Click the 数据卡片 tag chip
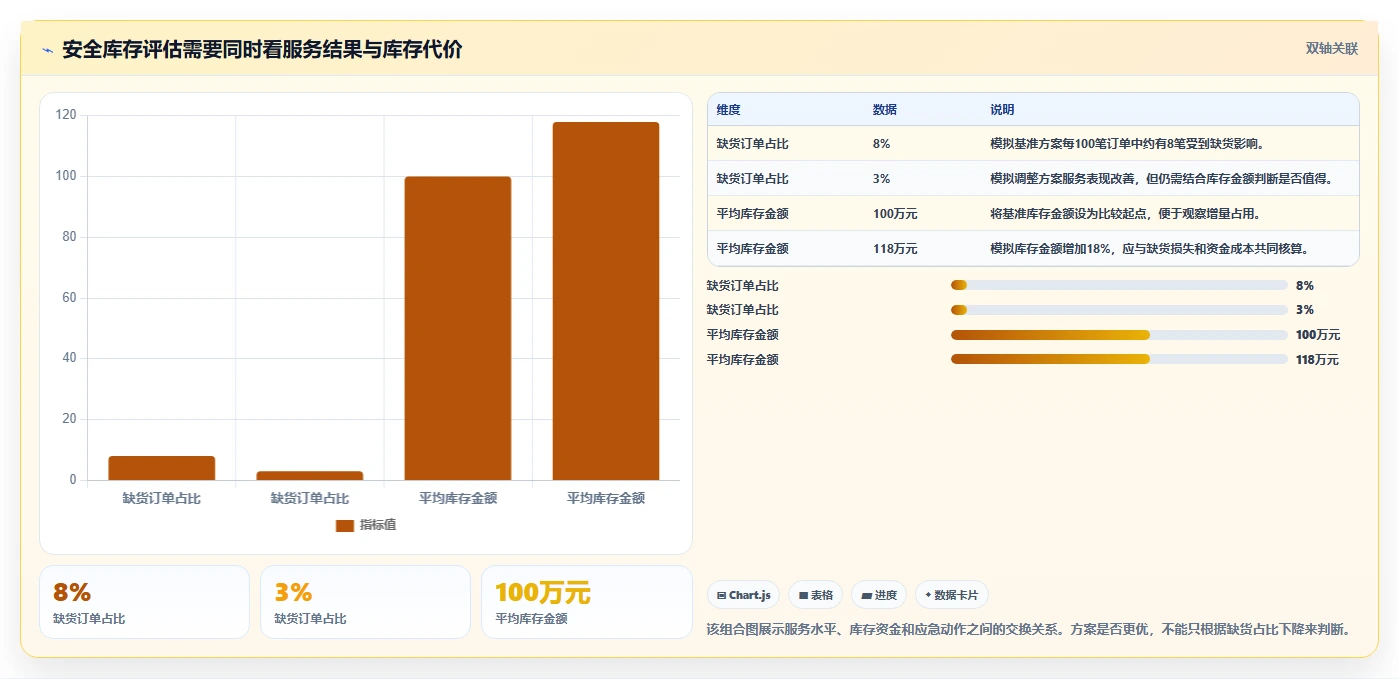Viewport: 1399px width, 679px height. (952, 595)
